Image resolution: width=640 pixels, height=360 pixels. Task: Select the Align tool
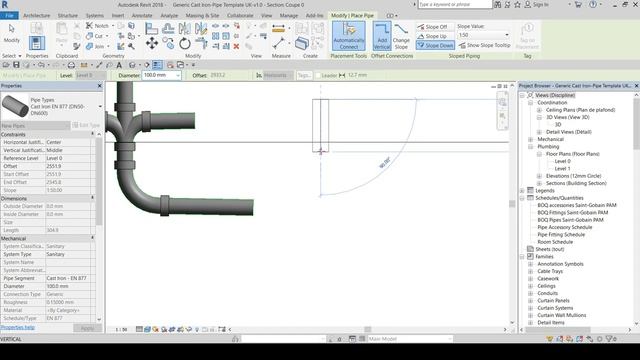pyautogui.click(x=151, y=29)
